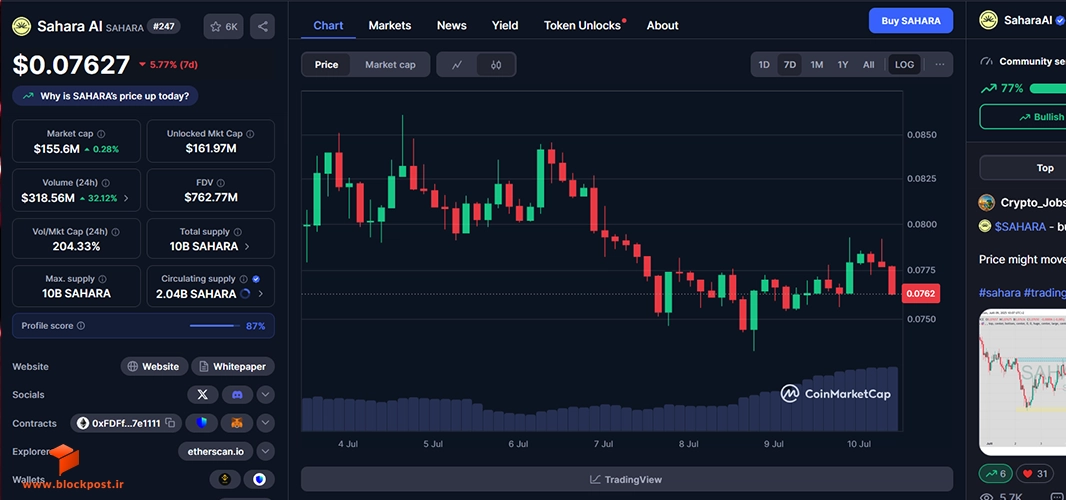Click the Buy SAHARA button
Viewport: 1066px width, 500px height.
pos(911,21)
